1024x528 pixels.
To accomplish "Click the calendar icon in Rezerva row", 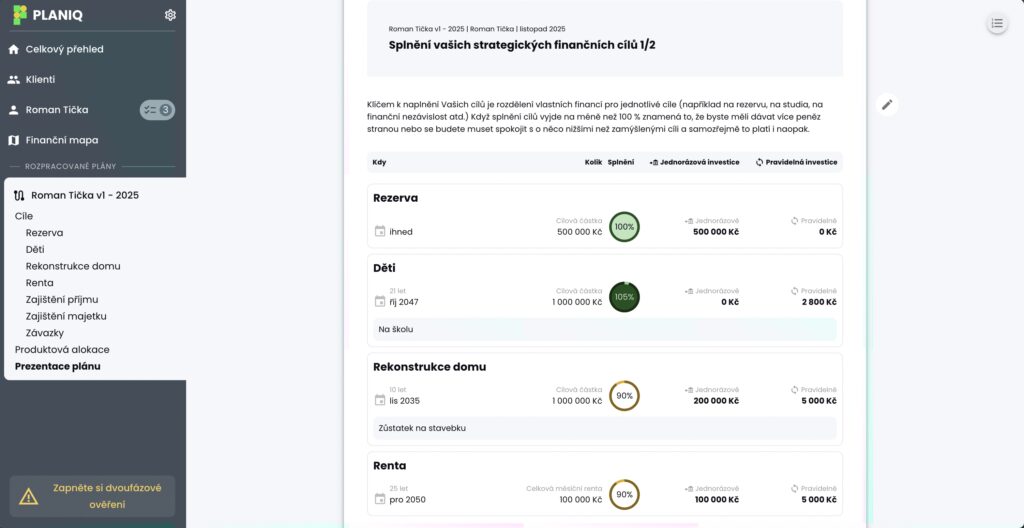I will [380, 232].
